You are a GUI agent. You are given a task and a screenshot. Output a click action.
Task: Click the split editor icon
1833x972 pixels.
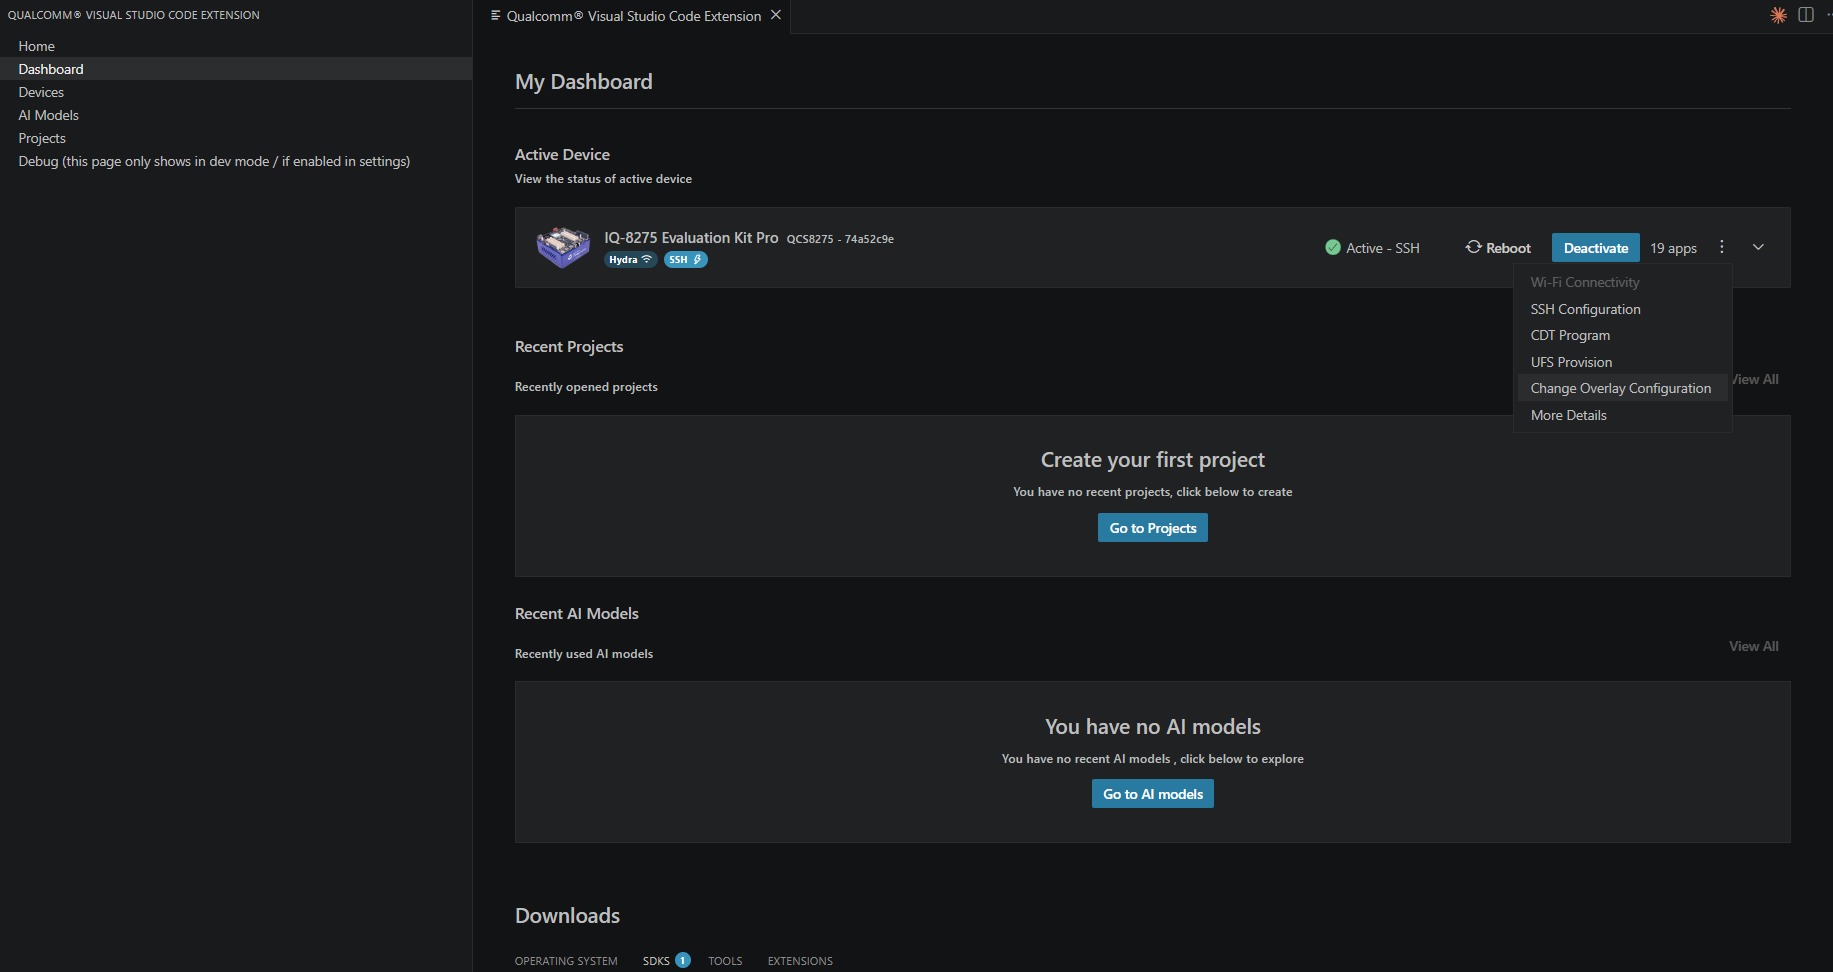[1806, 15]
